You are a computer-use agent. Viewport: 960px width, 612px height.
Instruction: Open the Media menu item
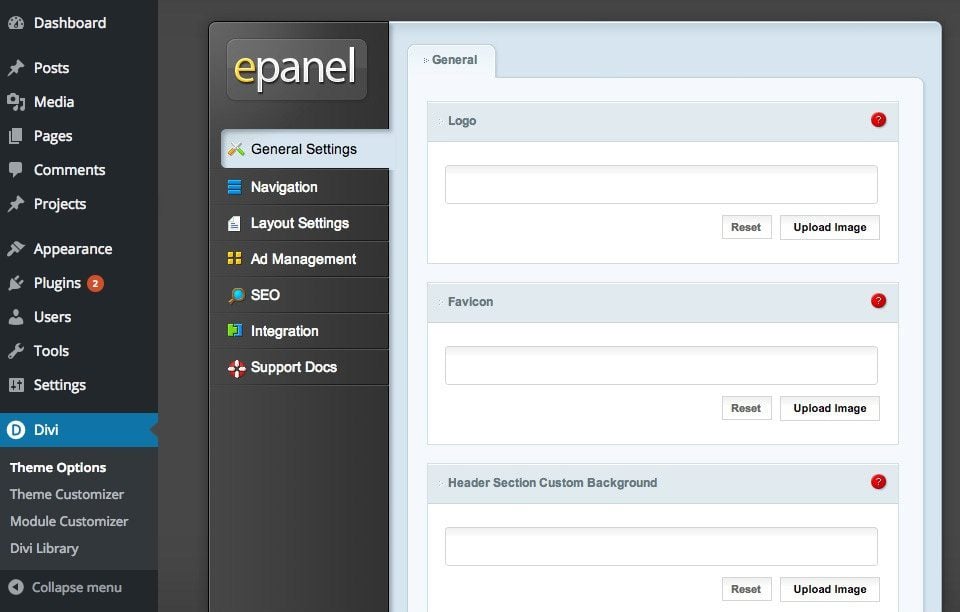coord(79,102)
